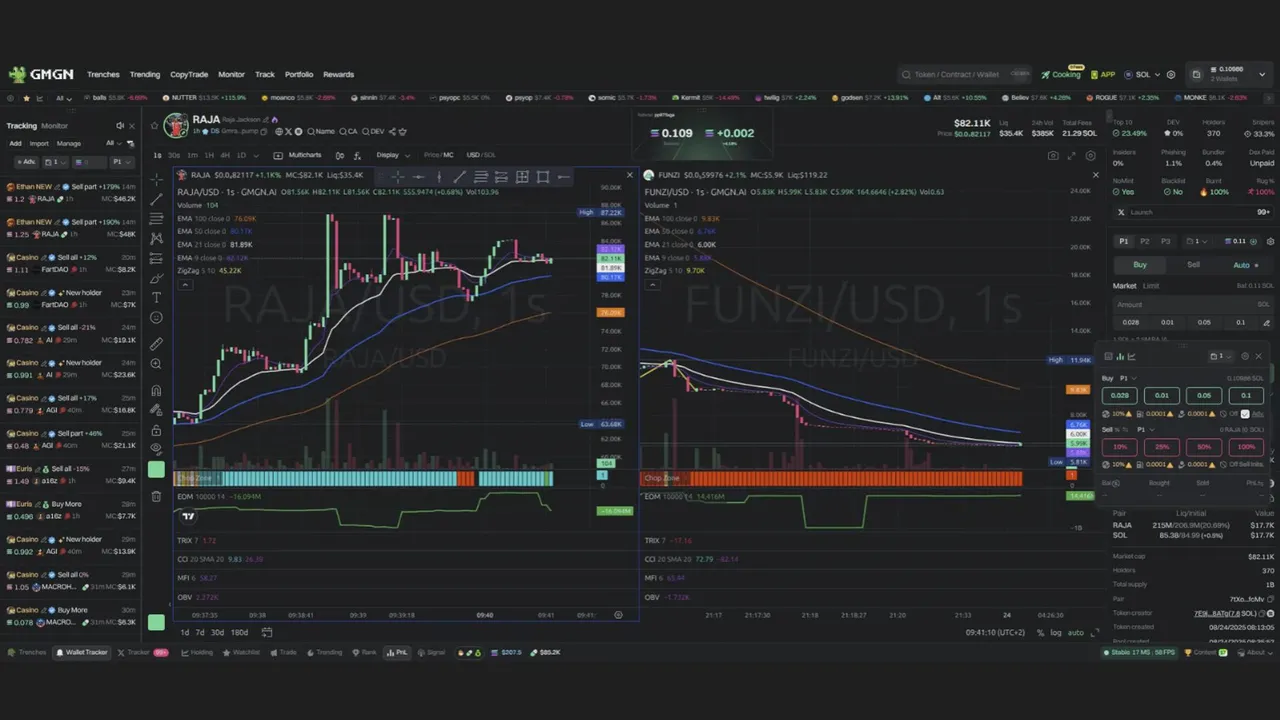Select the 1s chart timeframe
1280x720 pixels.
pos(157,155)
